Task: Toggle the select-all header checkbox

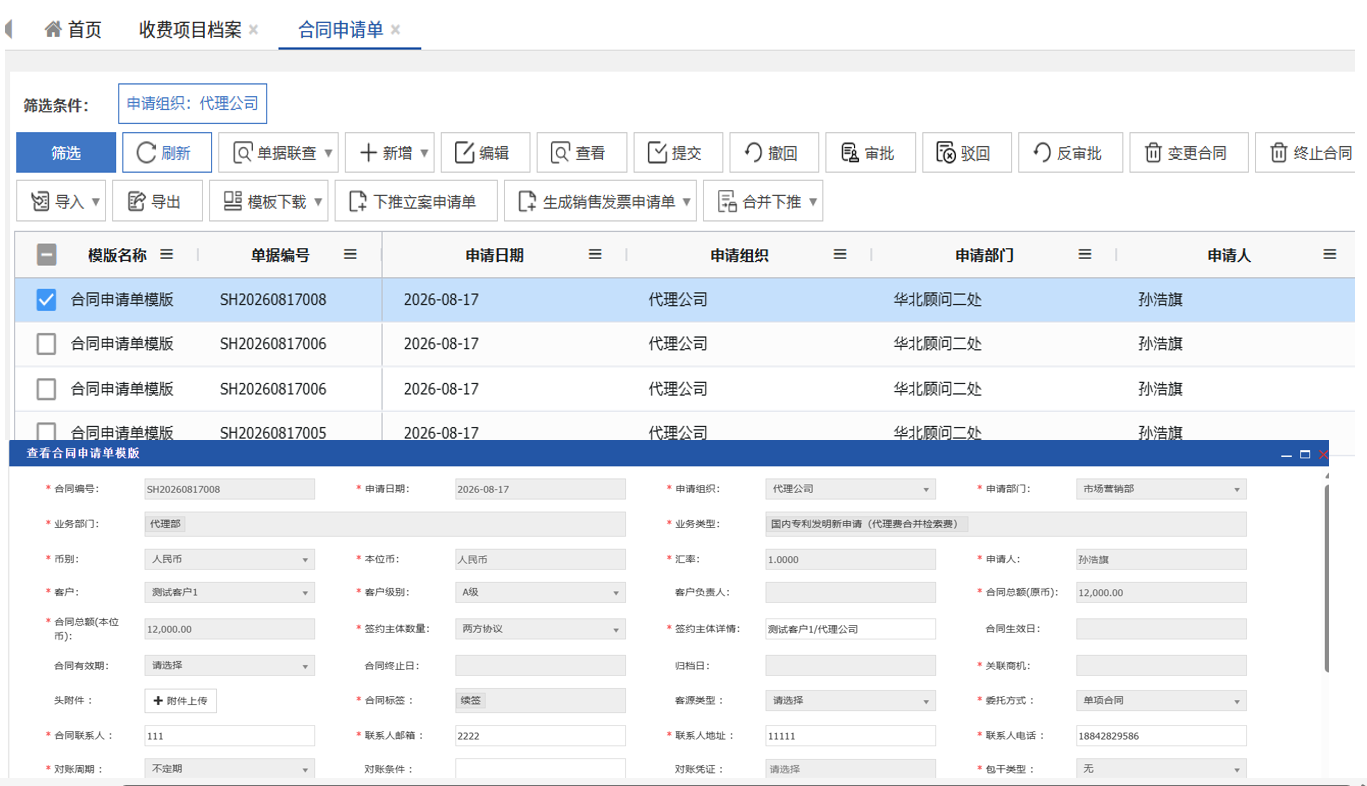Action: pyautogui.click(x=46, y=255)
